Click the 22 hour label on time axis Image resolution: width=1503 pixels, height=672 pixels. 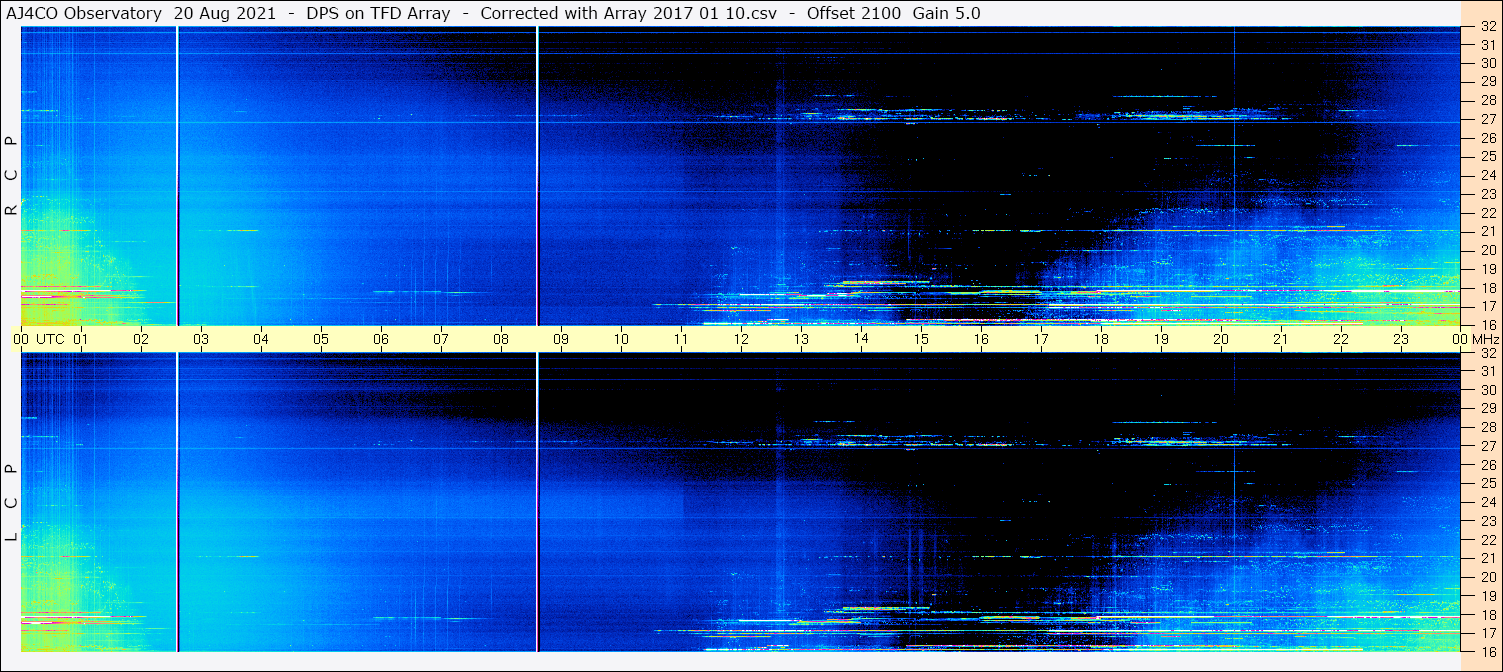click(x=1341, y=339)
